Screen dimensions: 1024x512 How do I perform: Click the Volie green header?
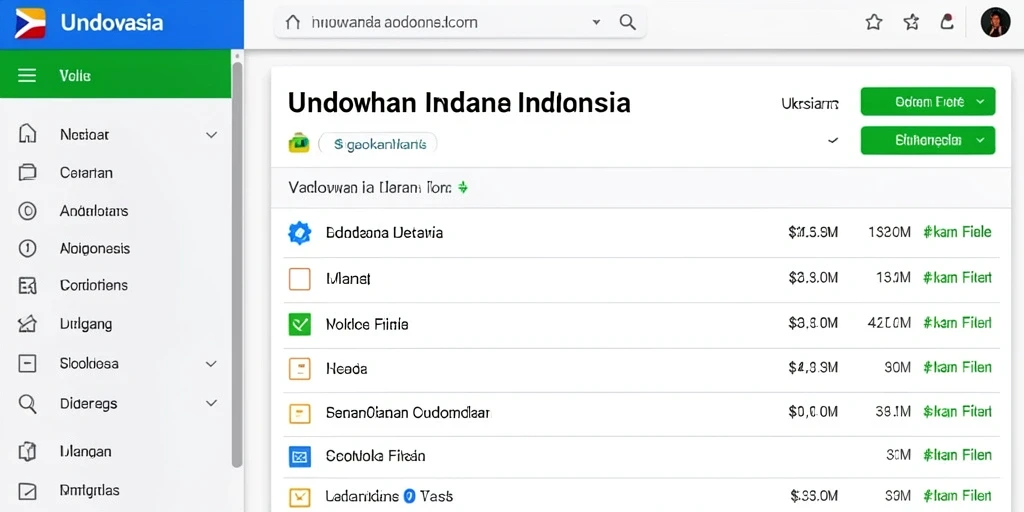tap(115, 76)
